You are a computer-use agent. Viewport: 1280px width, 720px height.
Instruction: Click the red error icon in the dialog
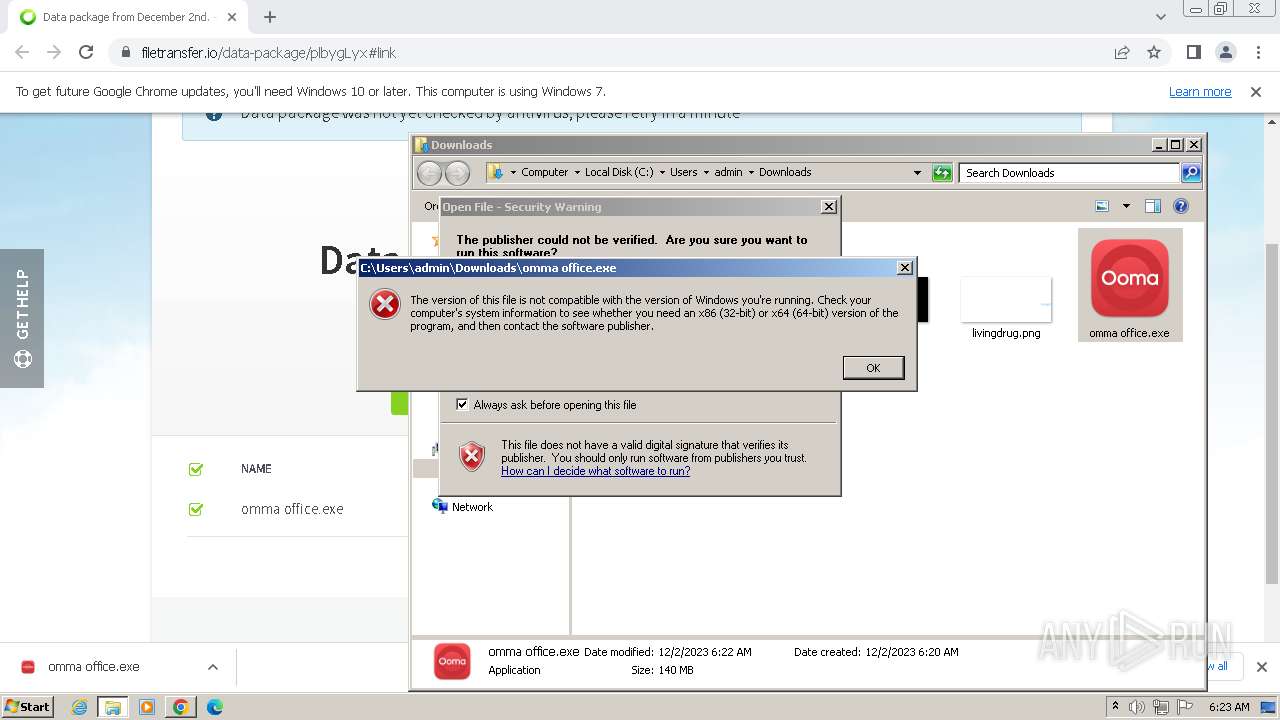(385, 304)
